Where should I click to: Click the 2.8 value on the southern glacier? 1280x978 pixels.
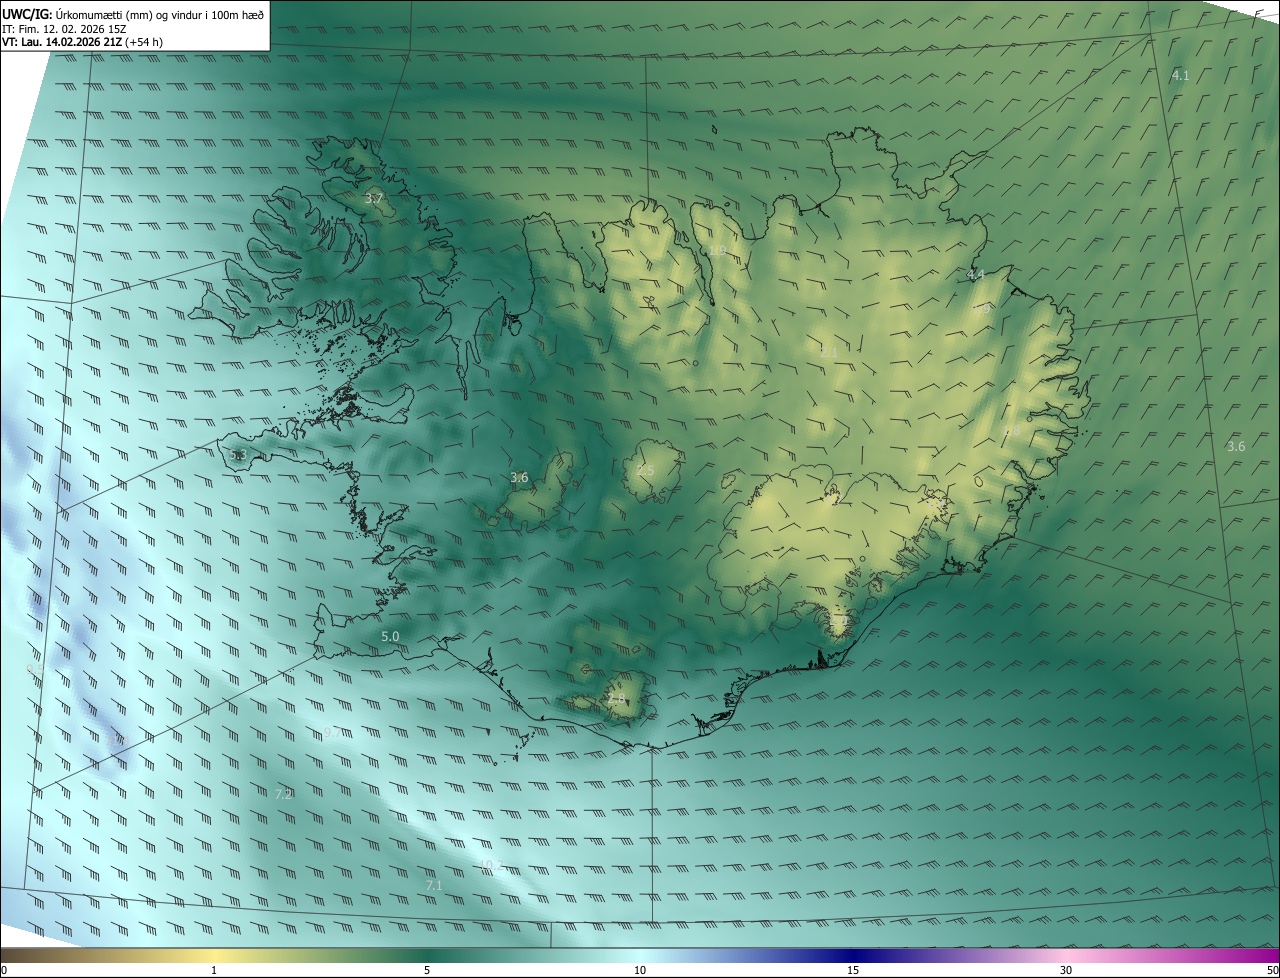616,699
